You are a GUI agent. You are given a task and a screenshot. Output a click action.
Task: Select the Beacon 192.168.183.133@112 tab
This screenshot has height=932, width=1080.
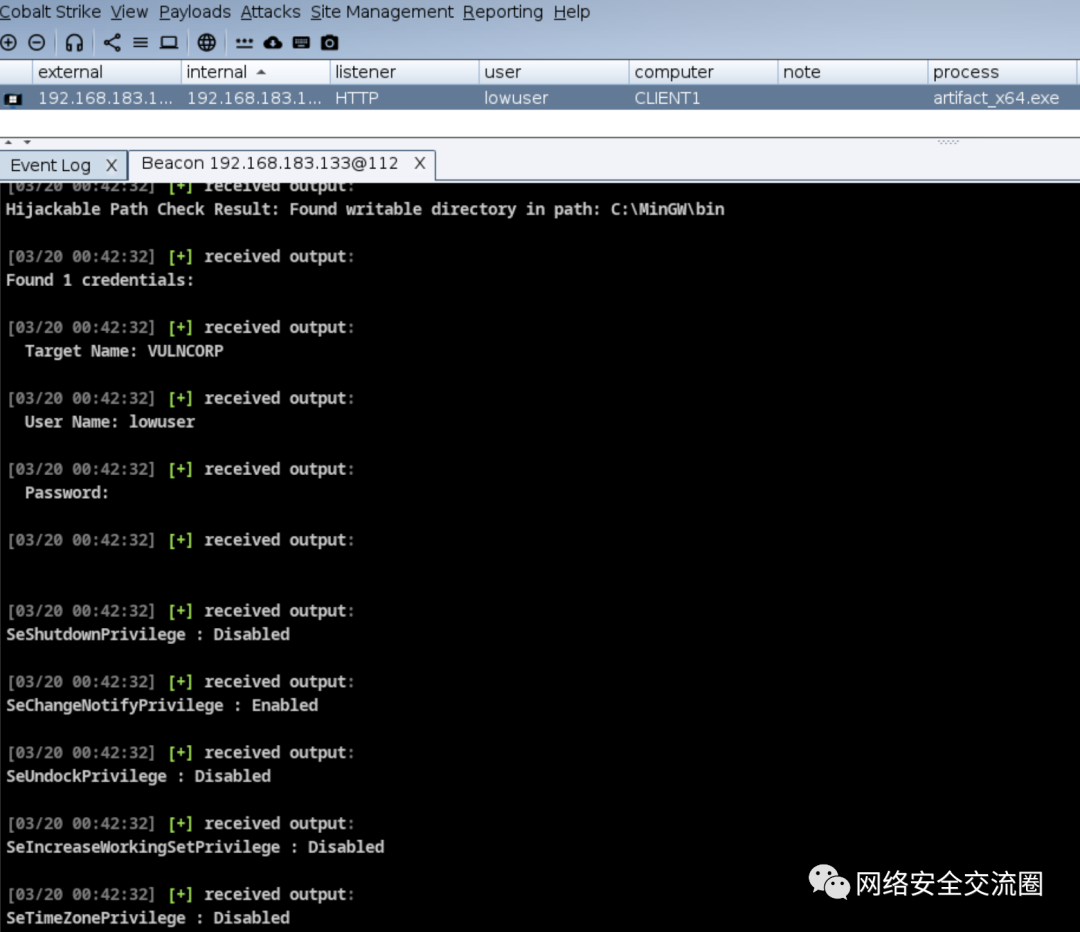[x=270, y=163]
